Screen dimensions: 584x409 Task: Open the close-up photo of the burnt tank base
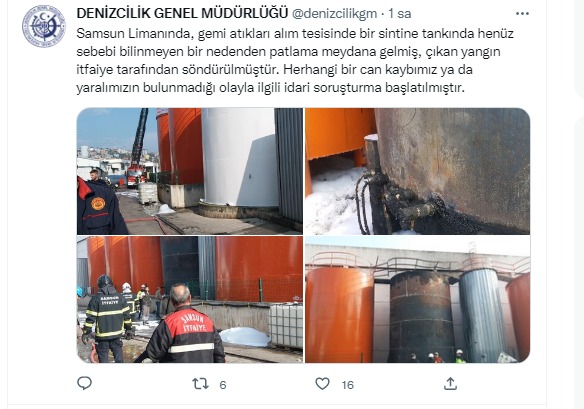click(418, 171)
